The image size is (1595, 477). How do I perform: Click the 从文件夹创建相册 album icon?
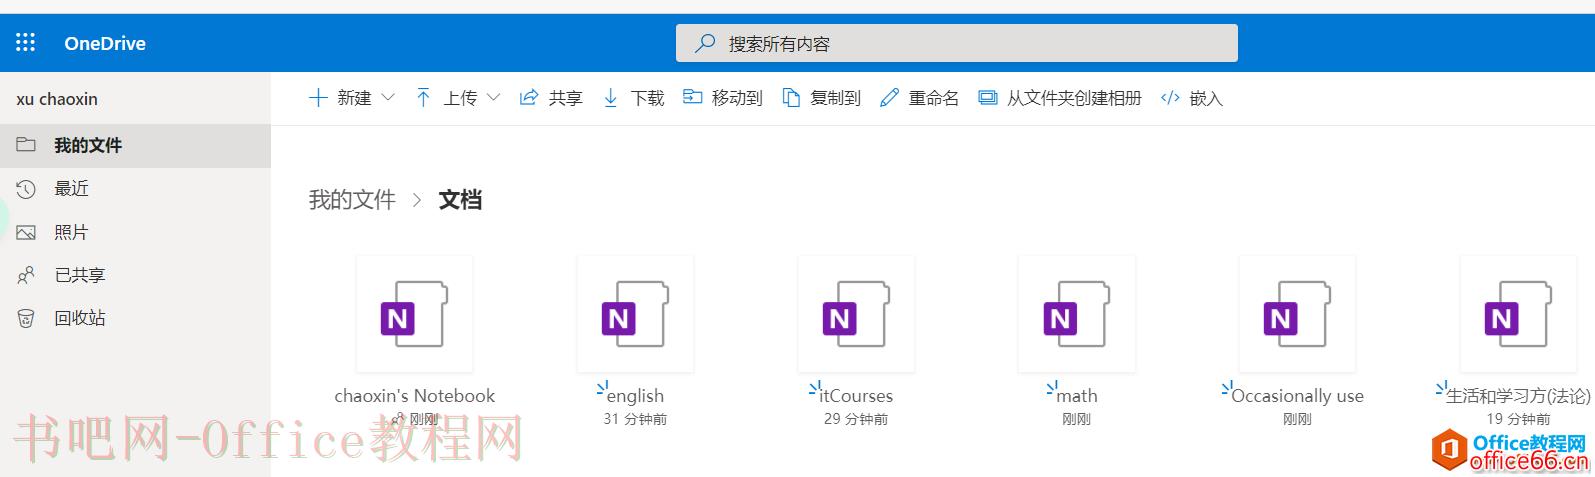988,97
